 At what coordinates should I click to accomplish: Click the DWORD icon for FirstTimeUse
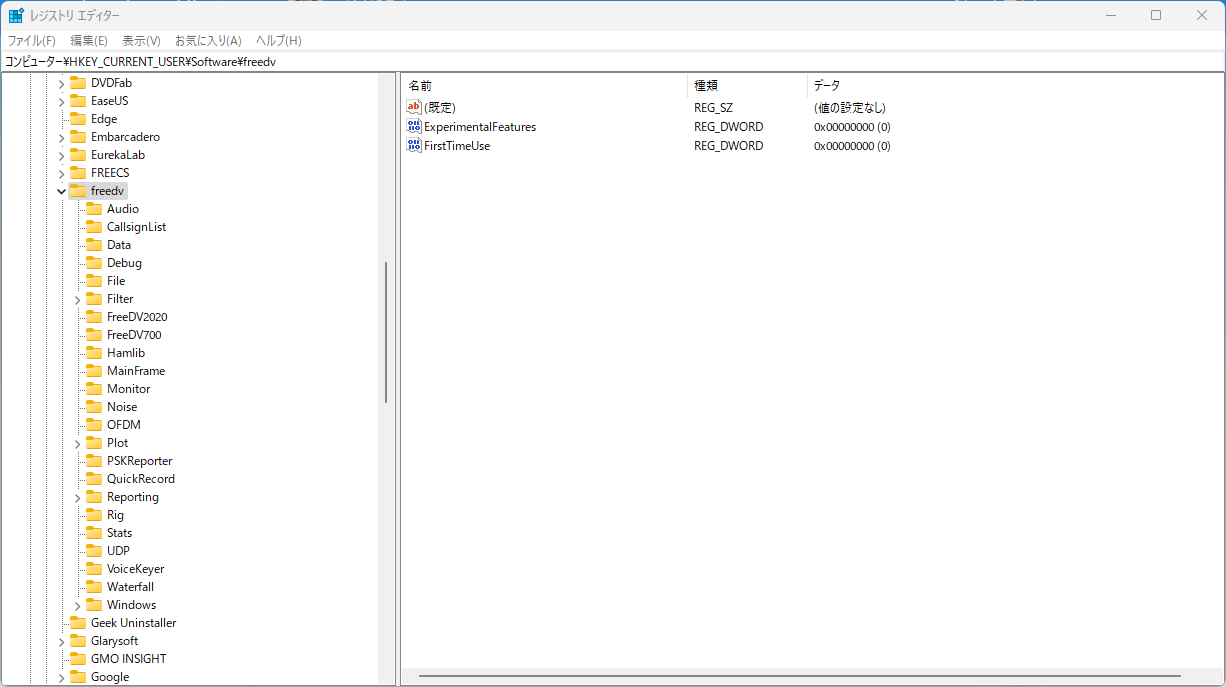click(x=414, y=146)
